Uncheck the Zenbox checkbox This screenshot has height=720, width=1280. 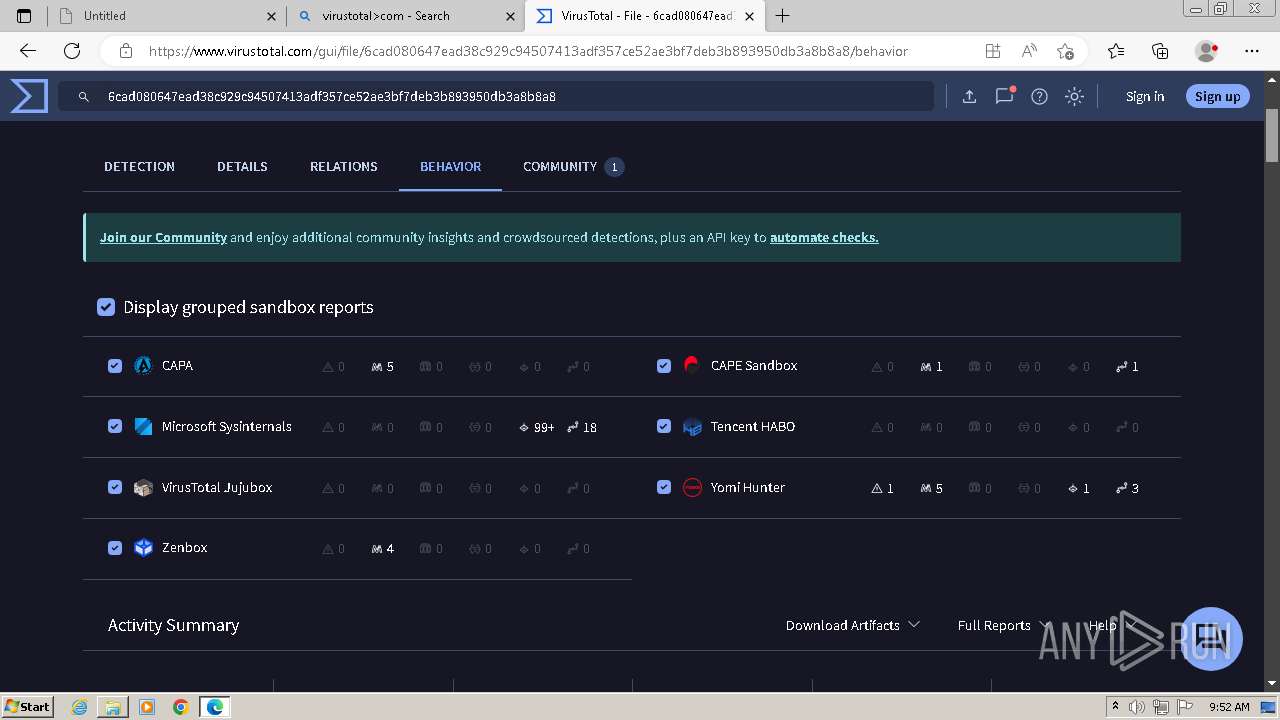[115, 548]
